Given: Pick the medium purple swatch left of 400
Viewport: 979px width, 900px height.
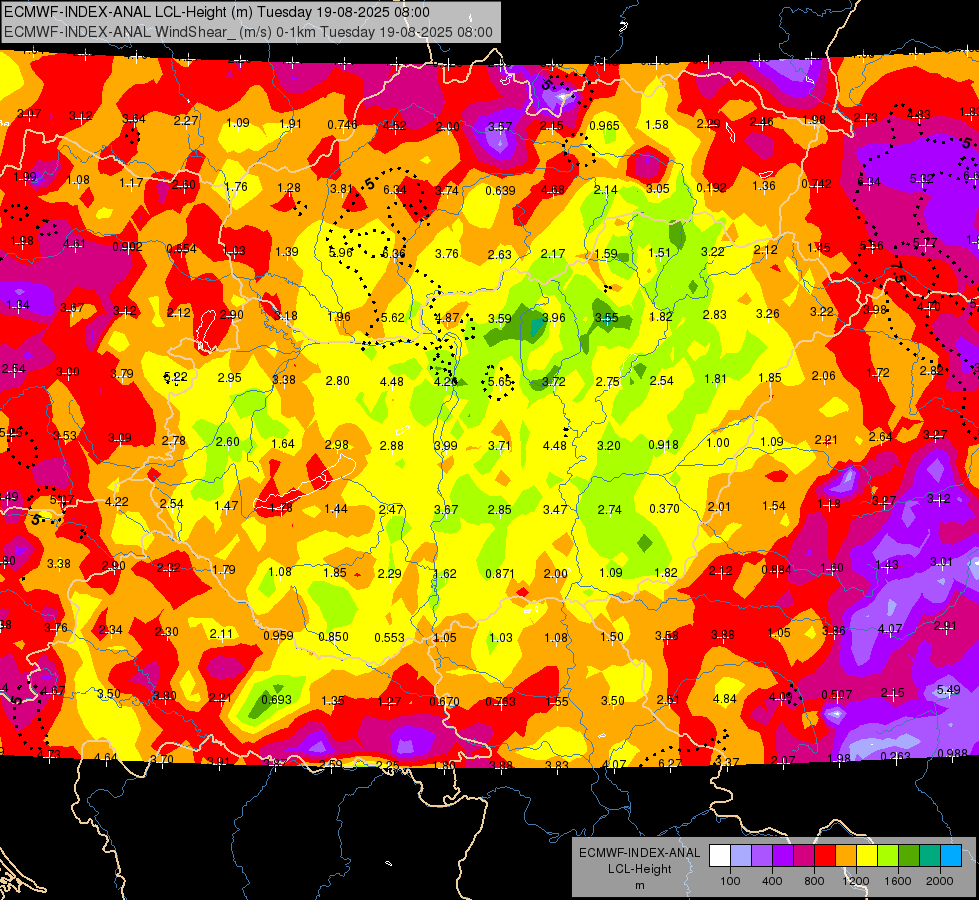Looking at the screenshot, I should [x=762, y=856].
